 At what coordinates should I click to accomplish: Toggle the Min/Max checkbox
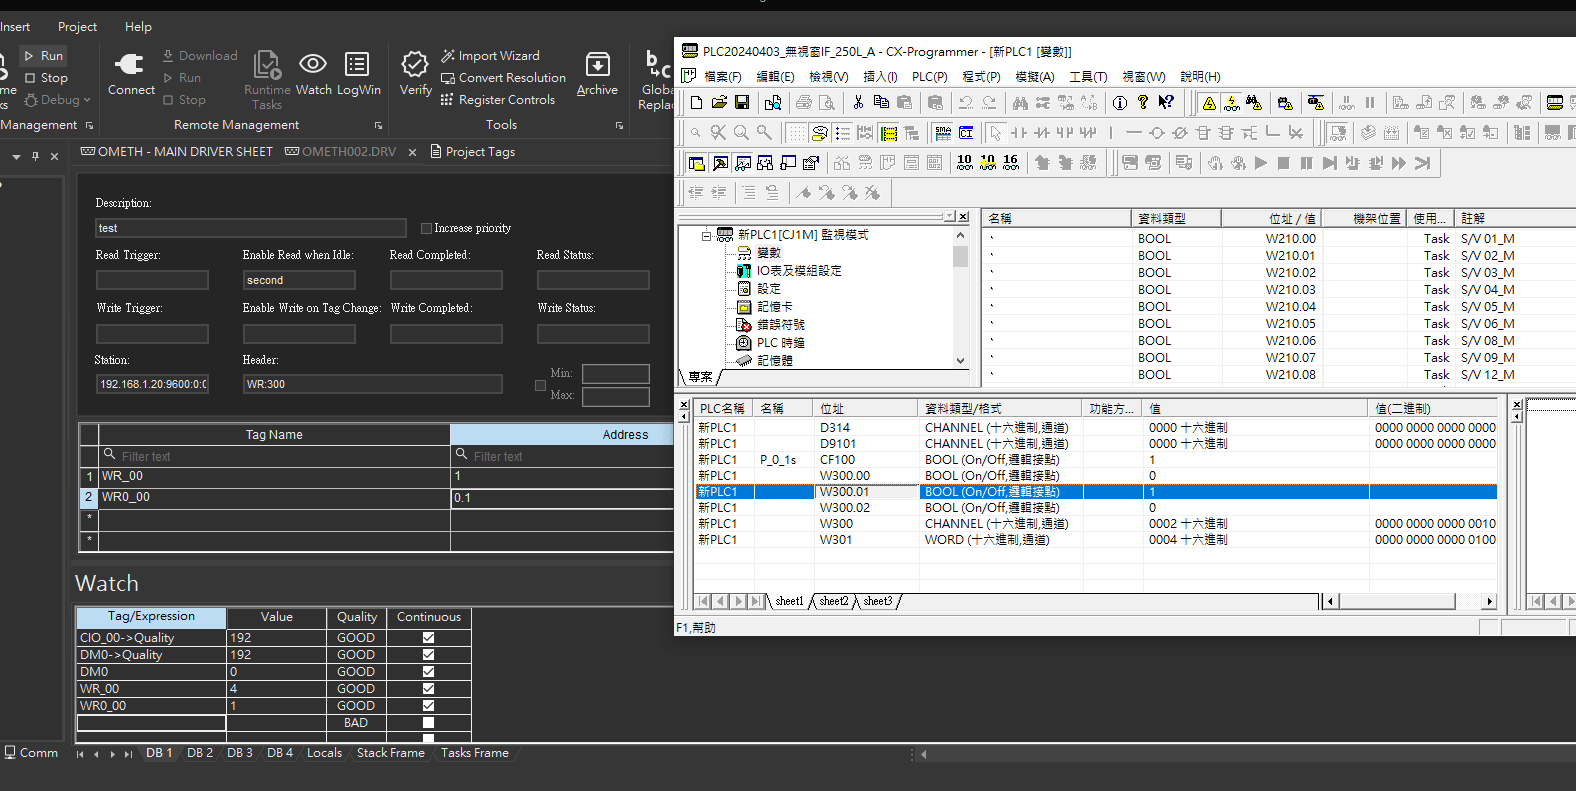coord(540,385)
